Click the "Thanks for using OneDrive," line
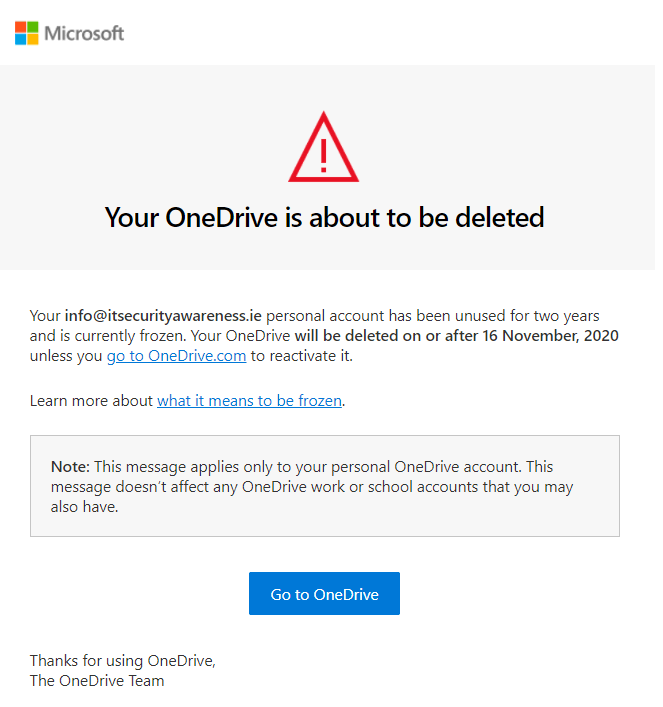The height and width of the screenshot is (707, 663). [123, 661]
